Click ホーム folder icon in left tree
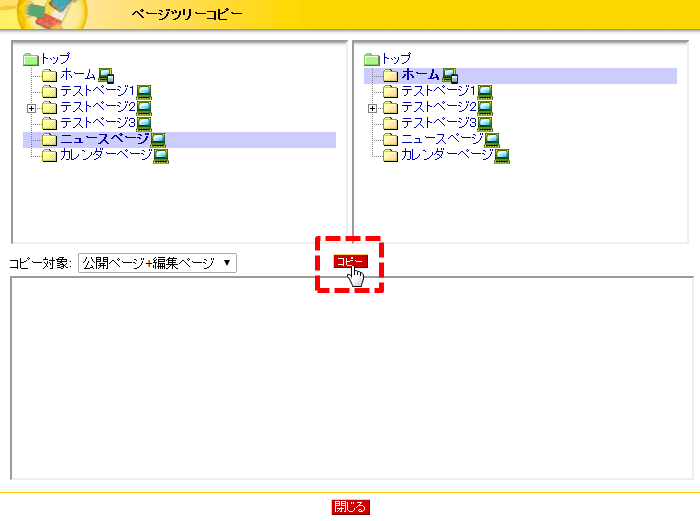700x521 pixels. tap(49, 75)
